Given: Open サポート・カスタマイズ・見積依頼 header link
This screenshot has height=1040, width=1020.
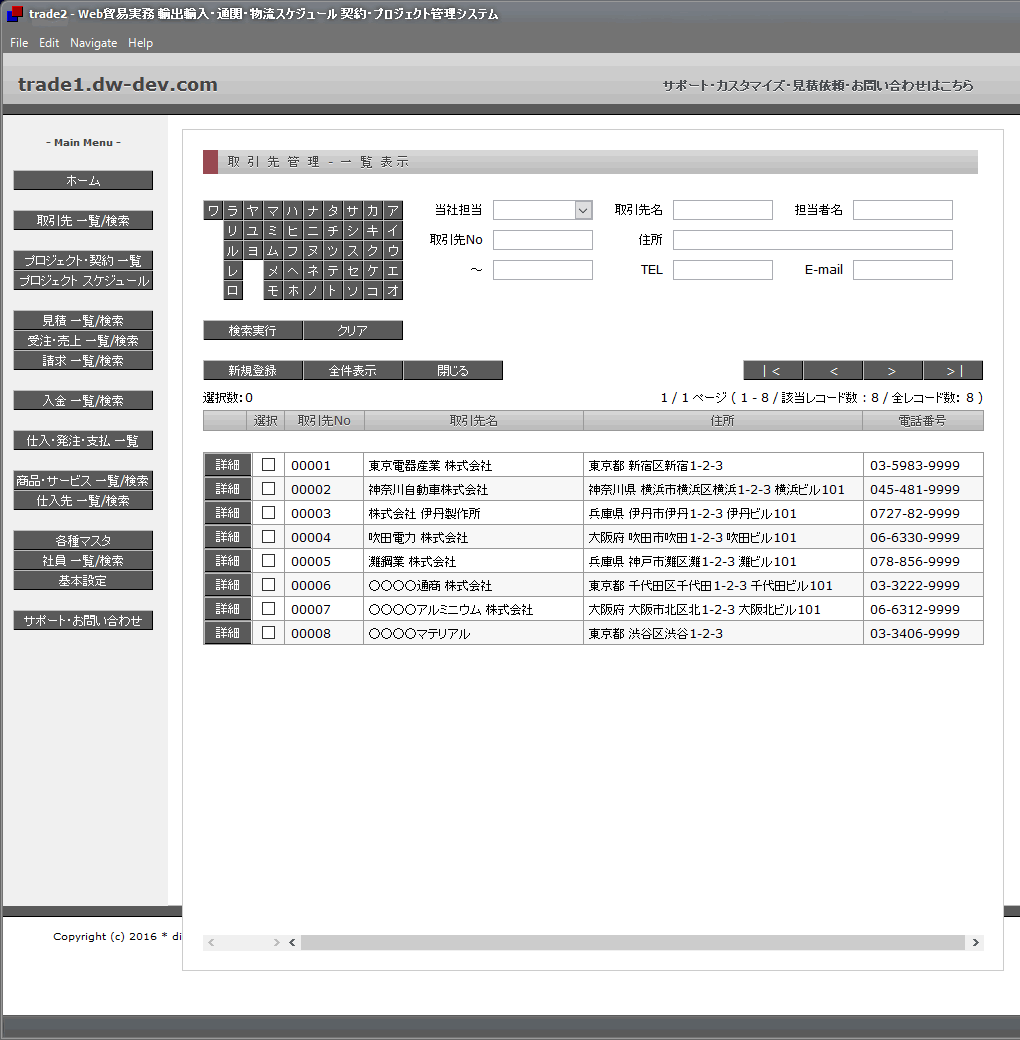Looking at the screenshot, I should [818, 86].
